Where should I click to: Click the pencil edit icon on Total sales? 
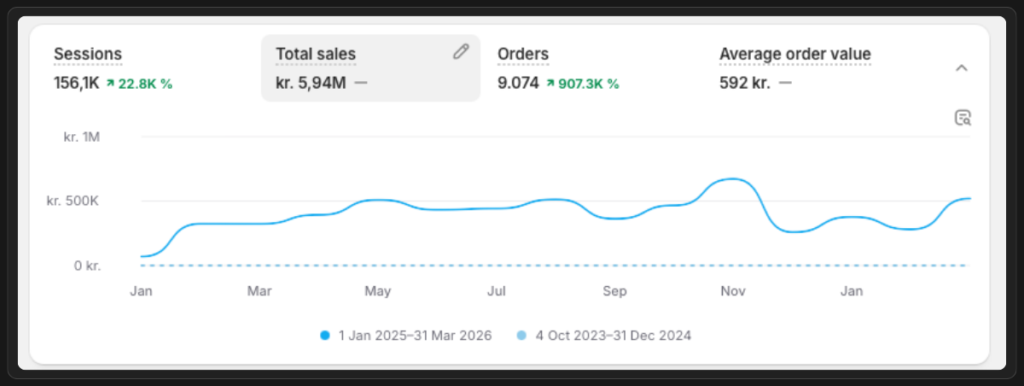[461, 52]
